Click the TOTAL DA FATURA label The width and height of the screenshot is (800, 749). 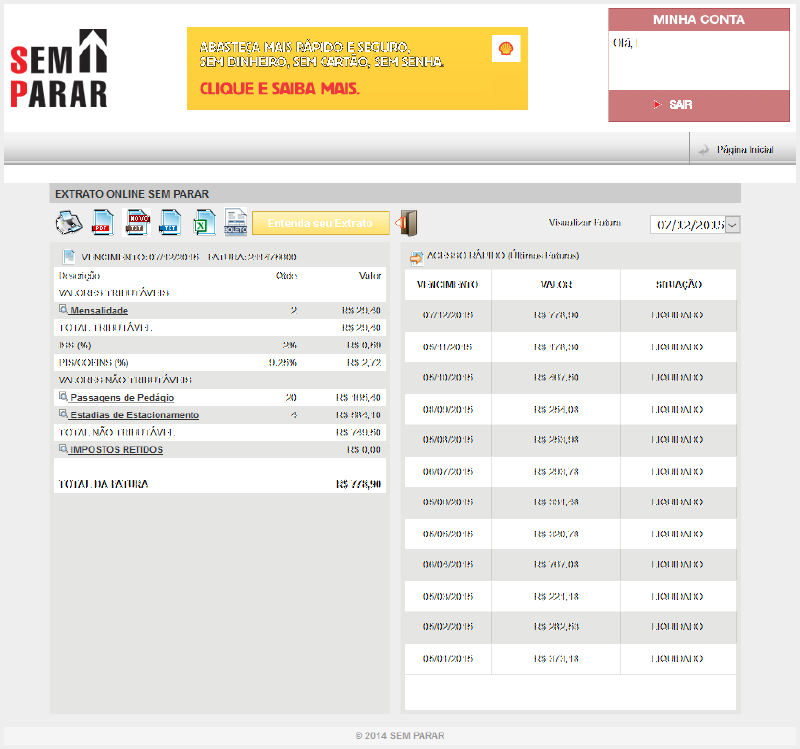pyautogui.click(x=103, y=484)
